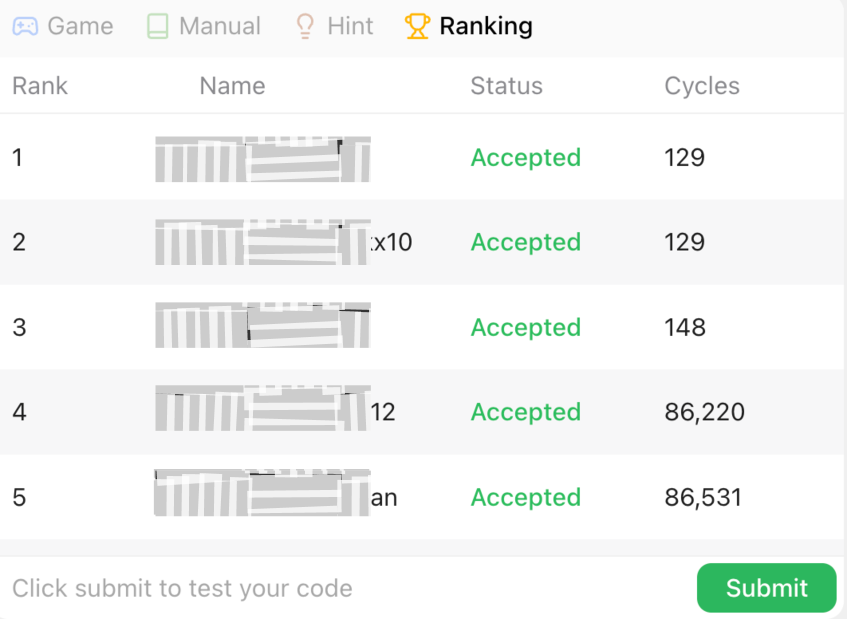847x619 pixels.
Task: Click the Rank column header
Action: pos(40,86)
